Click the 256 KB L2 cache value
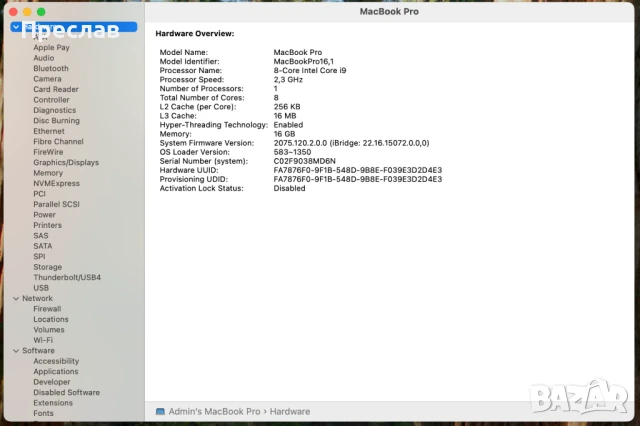Screen dimensions: 640x426 (287, 107)
